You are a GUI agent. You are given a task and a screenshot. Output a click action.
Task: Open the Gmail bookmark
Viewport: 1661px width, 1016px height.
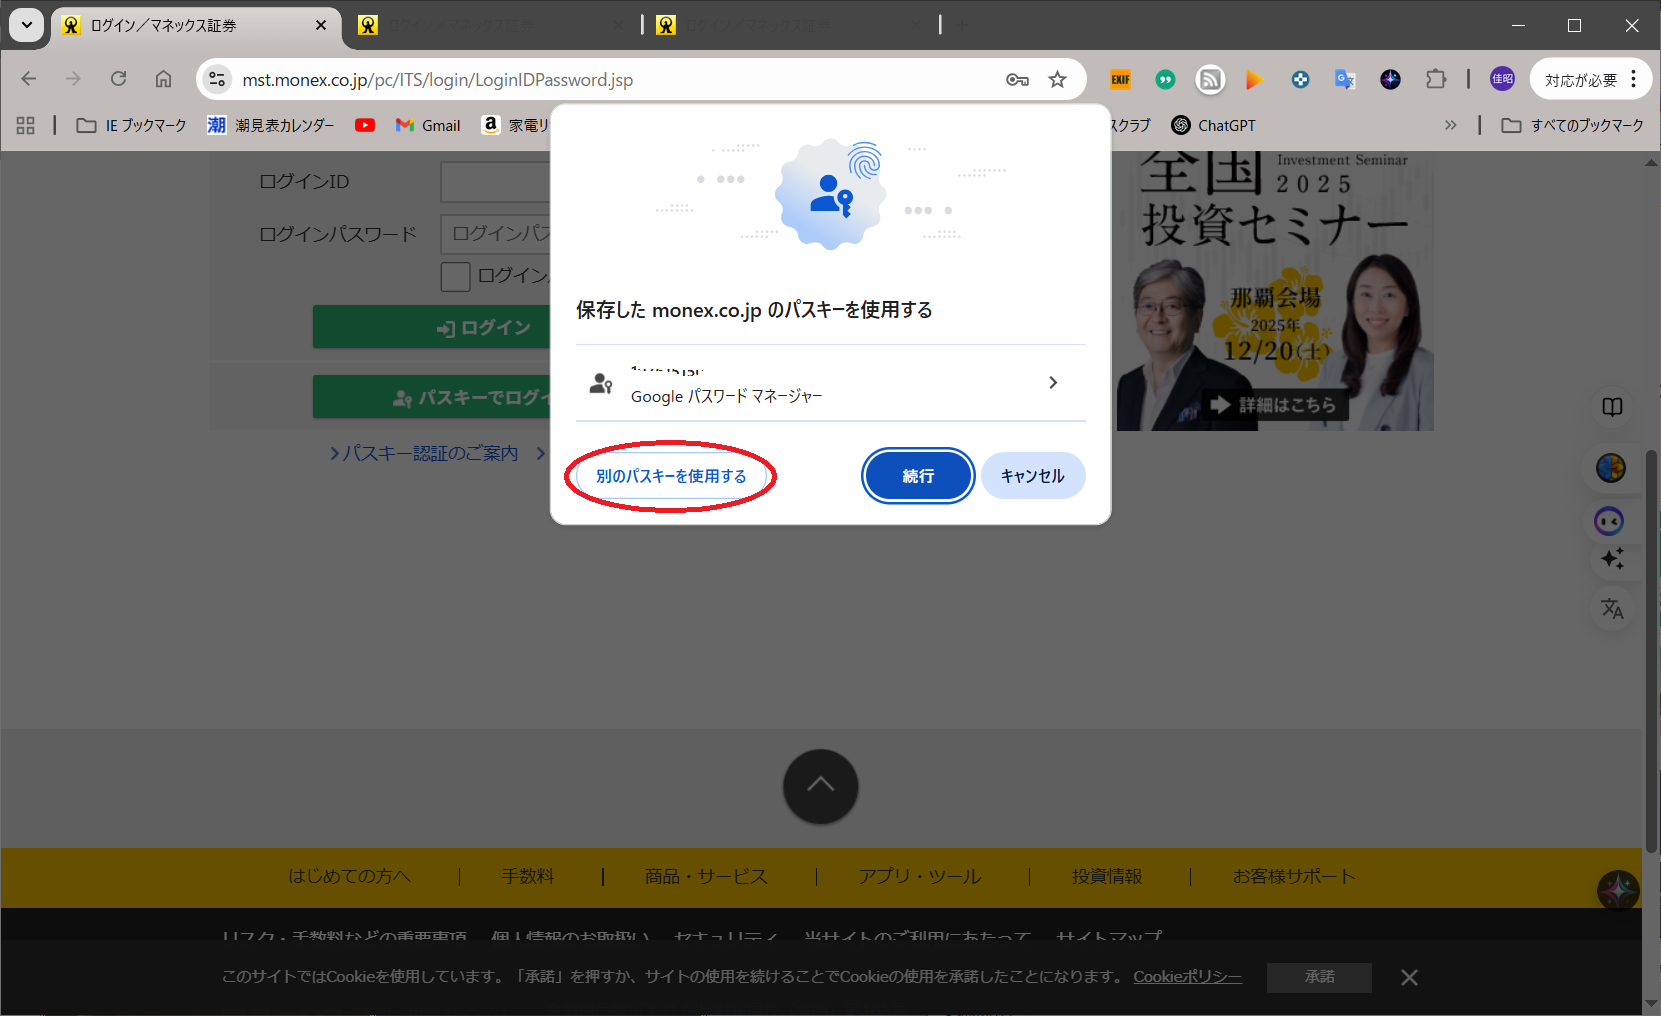click(x=428, y=125)
